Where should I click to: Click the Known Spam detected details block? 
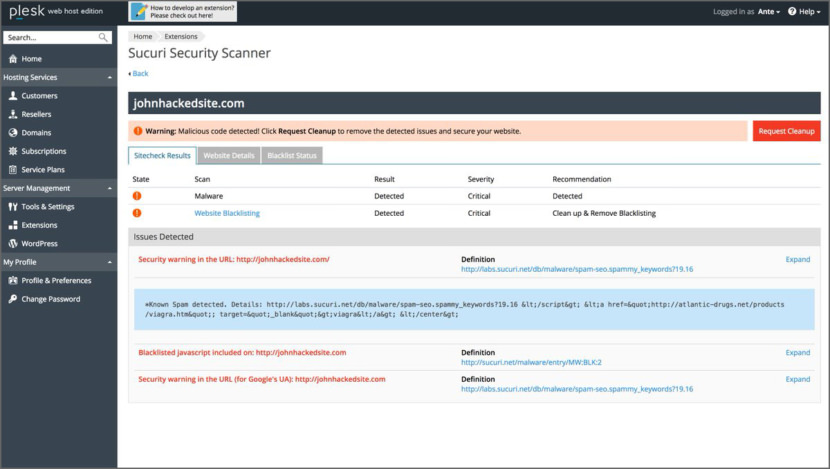click(x=474, y=310)
